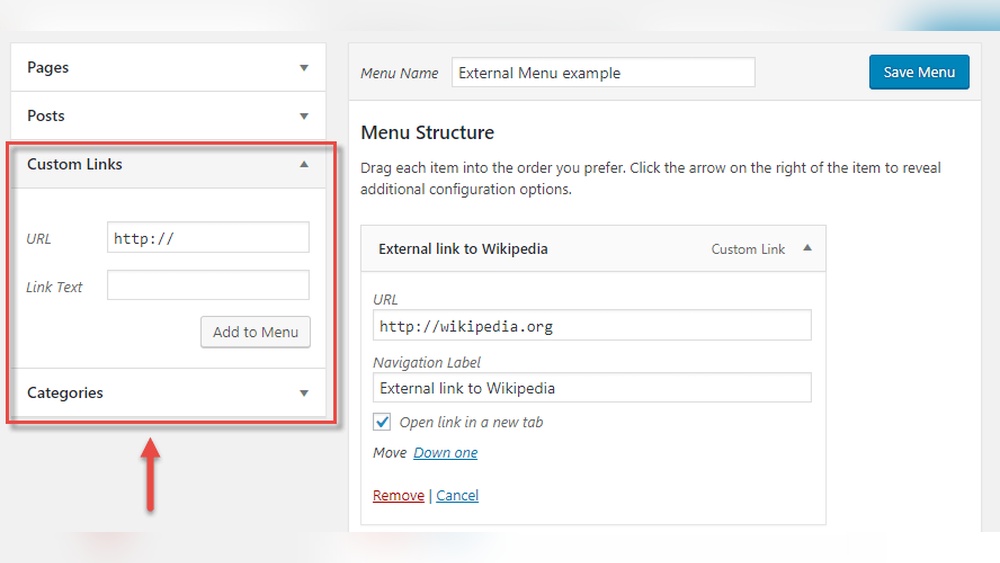Image resolution: width=1000 pixels, height=563 pixels.
Task: Open the Pages panel heading
Action: point(48,68)
